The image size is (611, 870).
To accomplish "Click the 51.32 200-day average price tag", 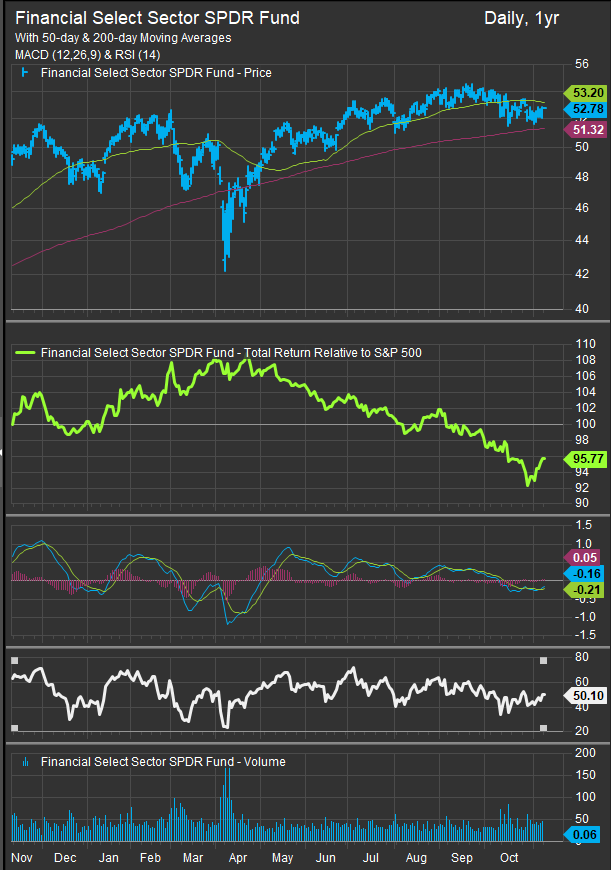I will click(582, 130).
